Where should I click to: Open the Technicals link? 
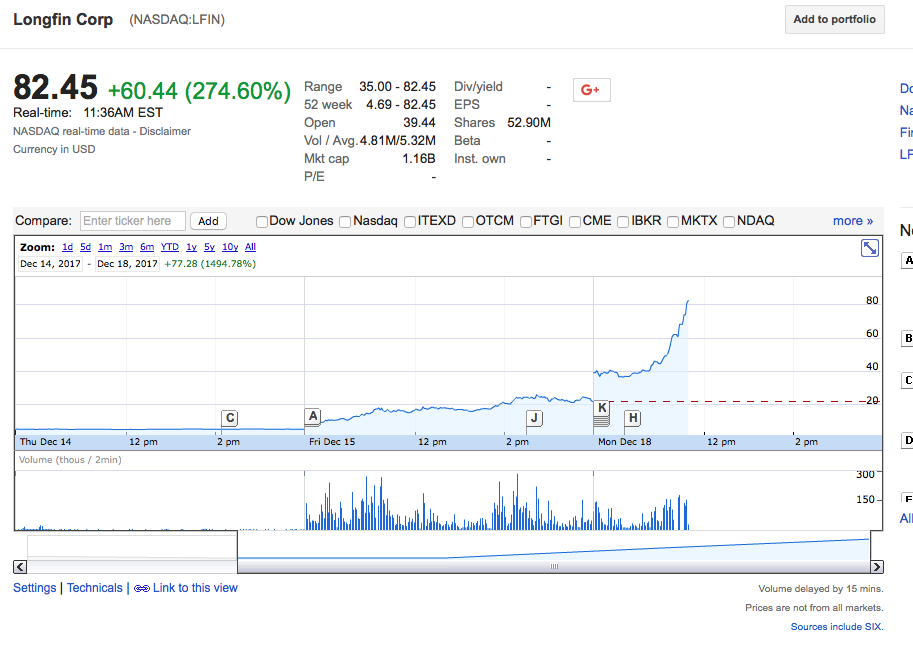click(95, 588)
